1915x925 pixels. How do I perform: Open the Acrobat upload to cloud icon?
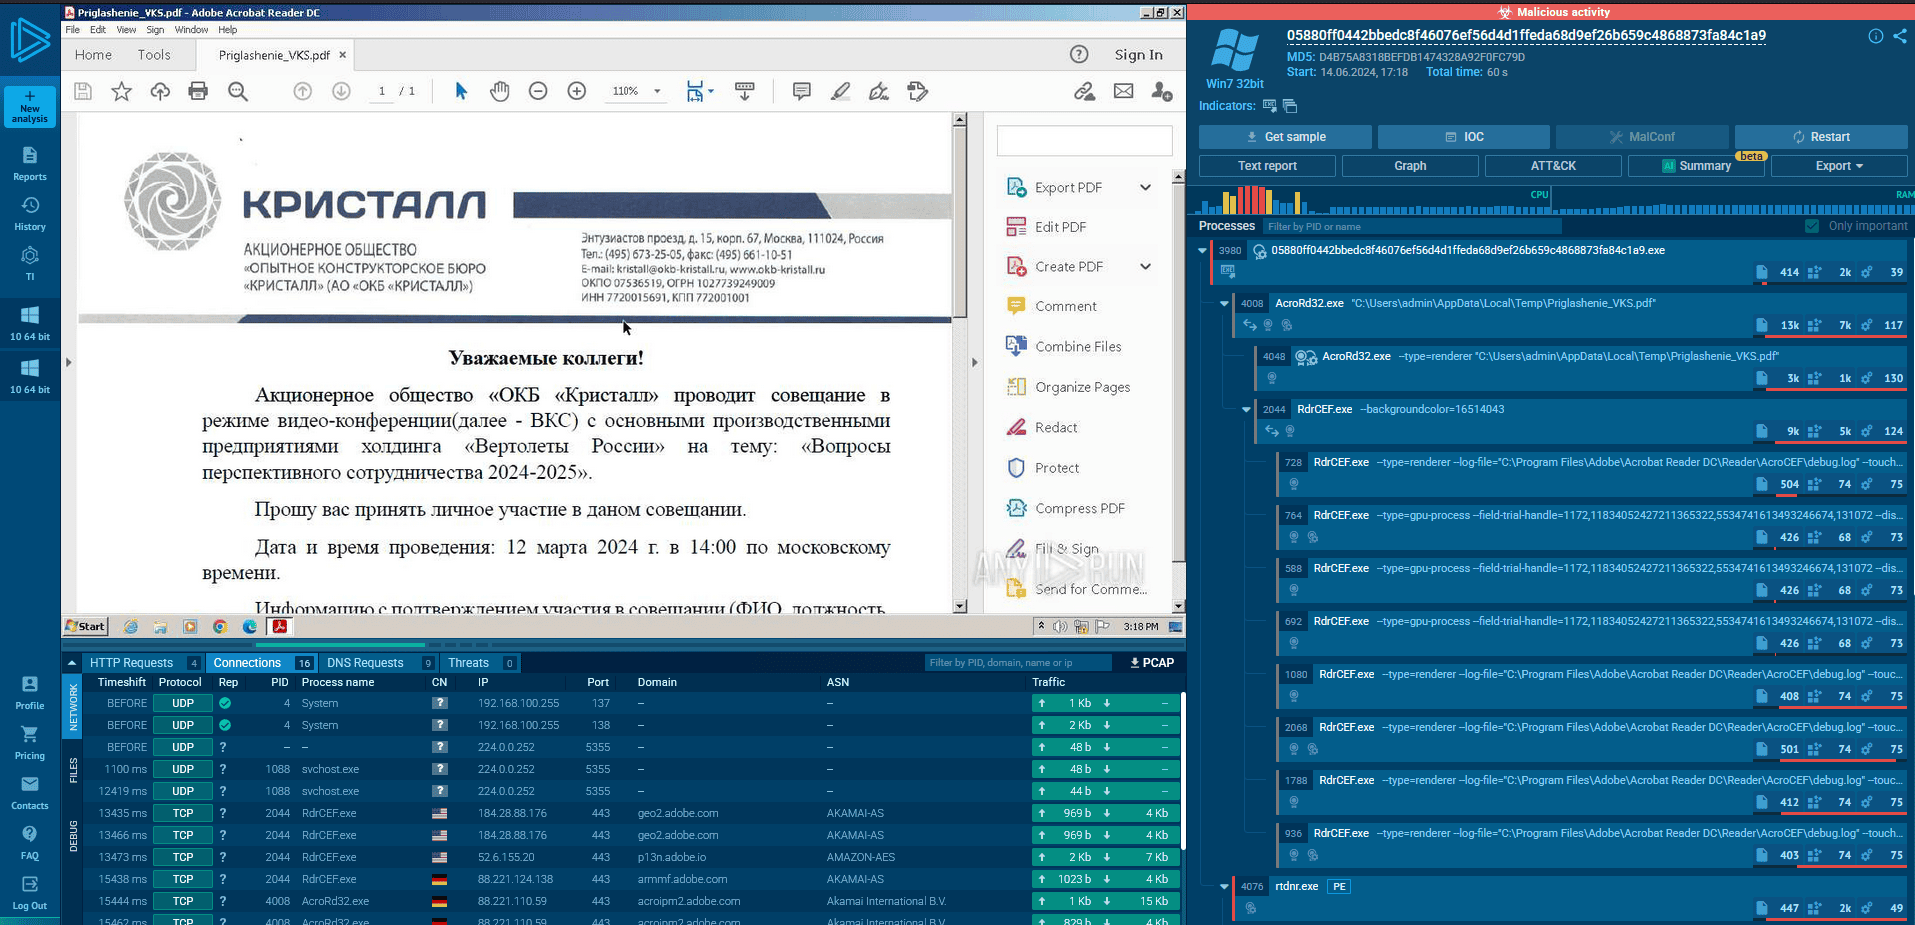pos(160,91)
